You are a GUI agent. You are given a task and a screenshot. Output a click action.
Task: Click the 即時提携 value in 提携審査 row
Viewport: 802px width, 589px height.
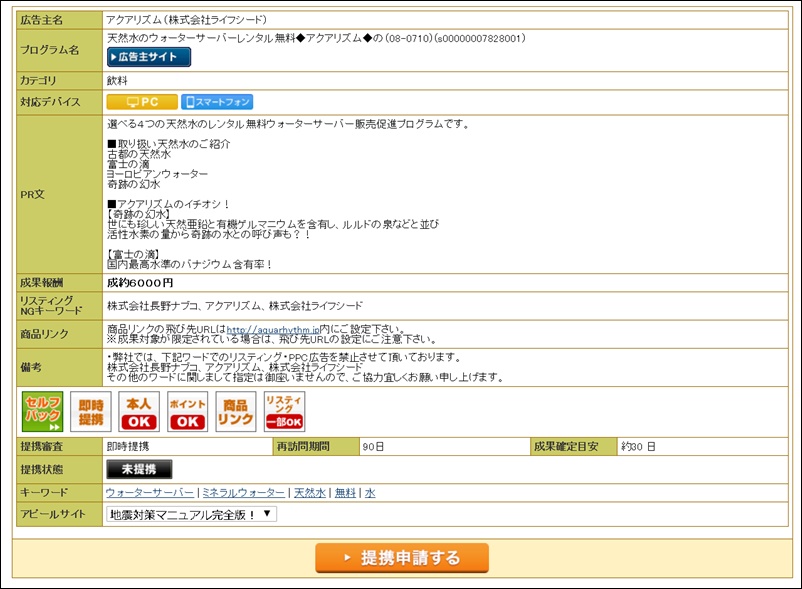click(x=128, y=446)
